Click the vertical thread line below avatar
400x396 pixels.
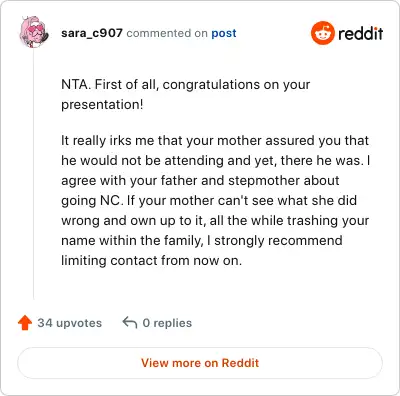click(34, 173)
